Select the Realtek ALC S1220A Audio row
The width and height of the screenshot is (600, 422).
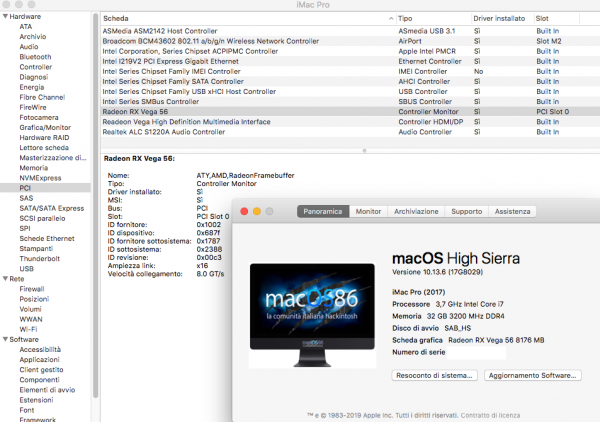[350, 132]
